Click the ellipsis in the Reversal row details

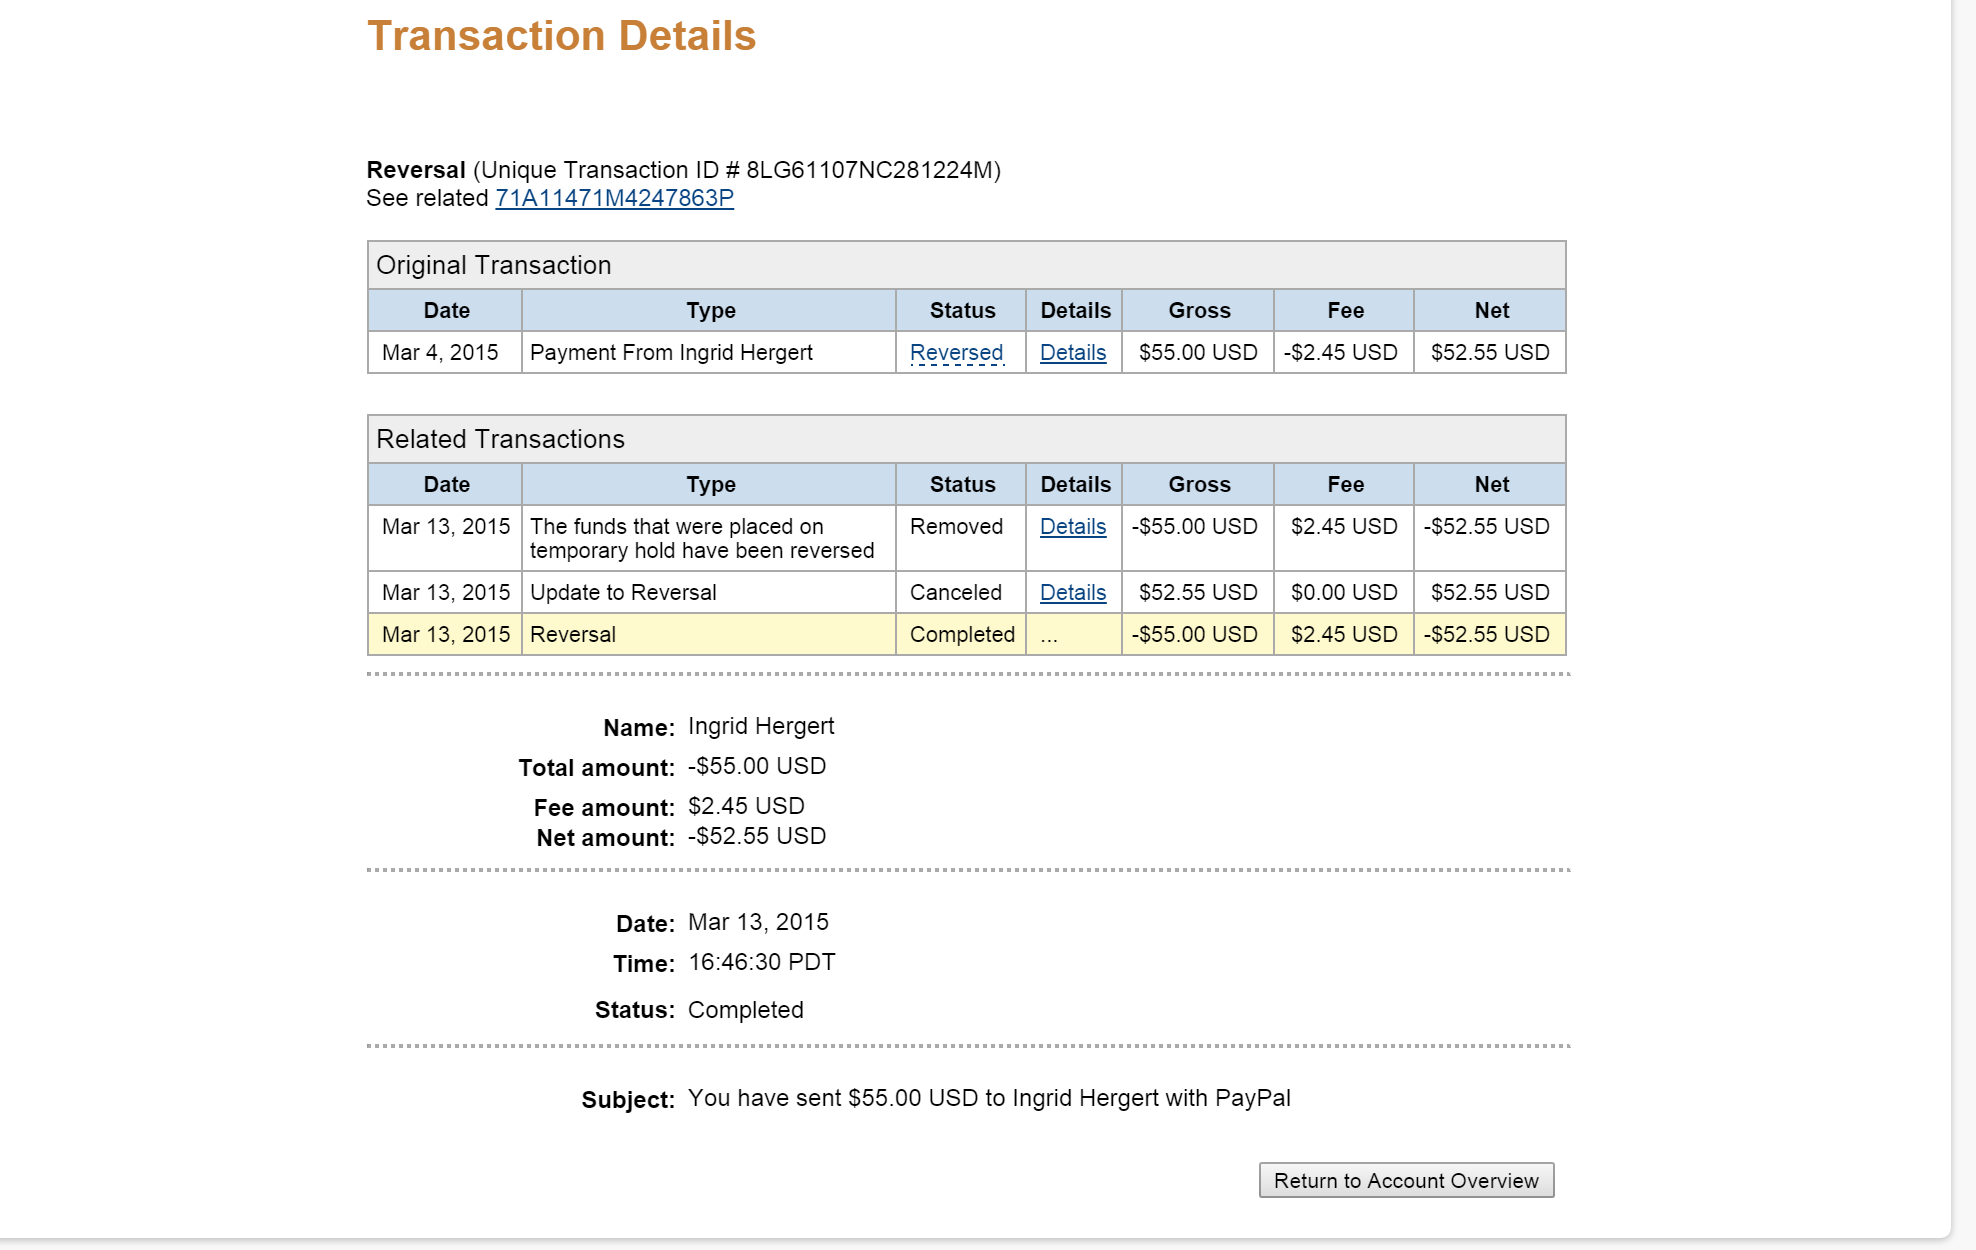point(1048,636)
